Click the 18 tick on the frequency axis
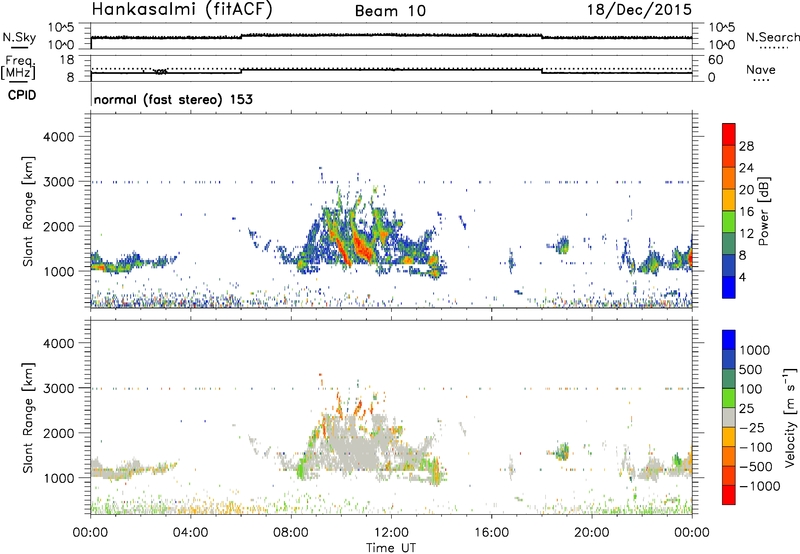The height and width of the screenshot is (554, 800). pos(67,60)
